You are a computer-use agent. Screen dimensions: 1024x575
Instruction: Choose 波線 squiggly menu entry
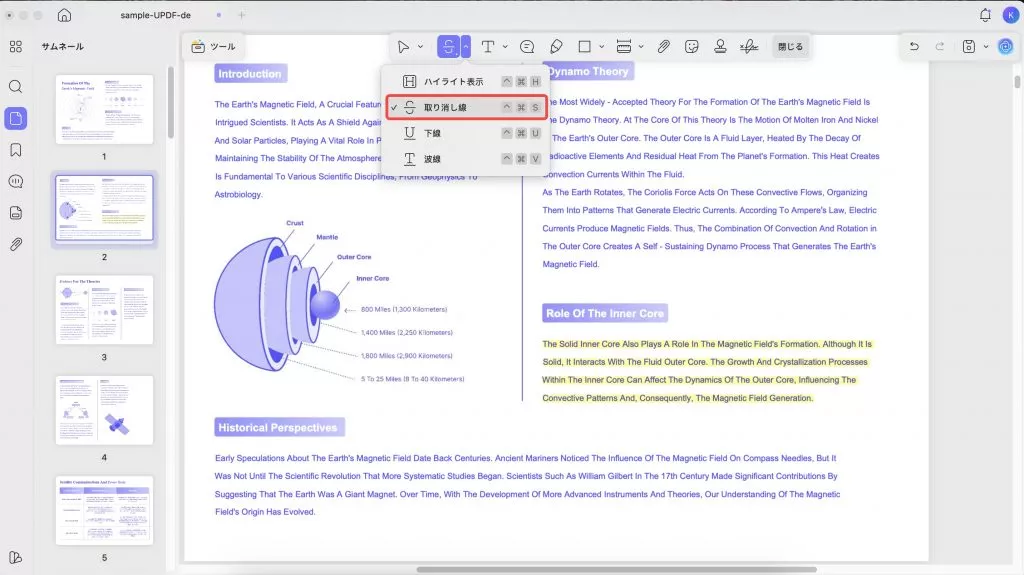(466, 159)
